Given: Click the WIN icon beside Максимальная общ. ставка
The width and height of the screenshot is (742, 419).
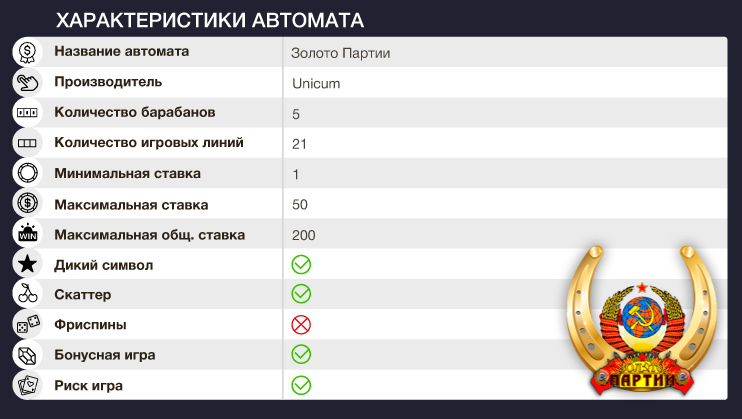Looking at the screenshot, I should (x=27, y=234).
